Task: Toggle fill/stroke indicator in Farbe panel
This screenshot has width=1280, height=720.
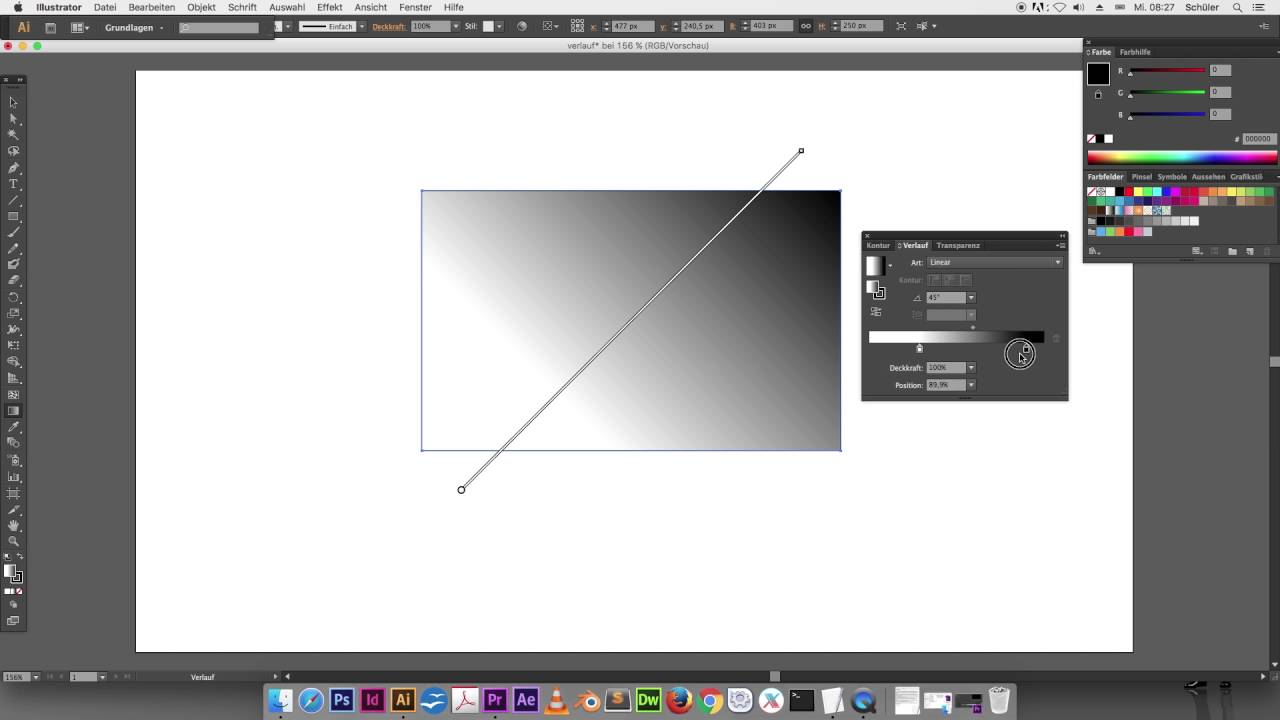Action: 1098,73
